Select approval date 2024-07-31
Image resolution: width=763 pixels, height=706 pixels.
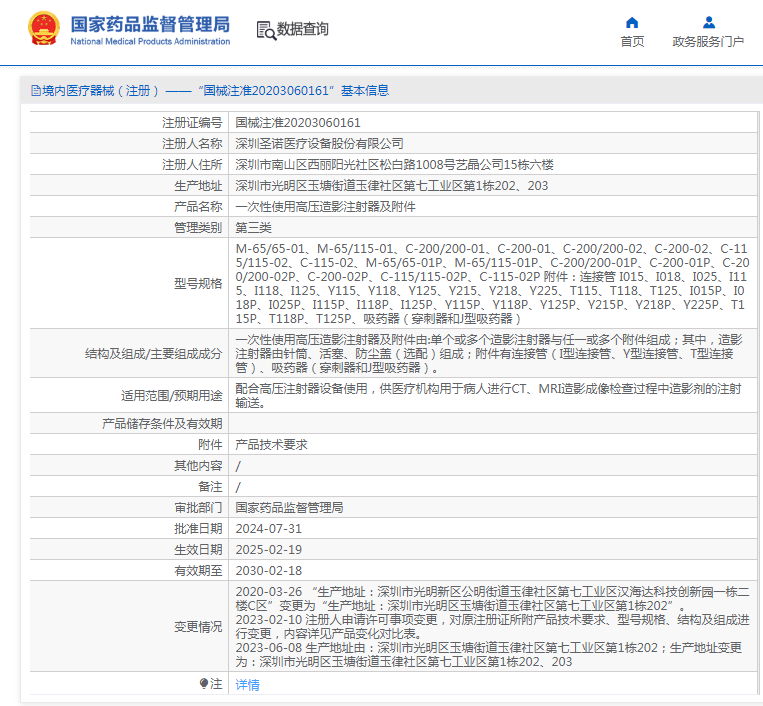(x=269, y=528)
